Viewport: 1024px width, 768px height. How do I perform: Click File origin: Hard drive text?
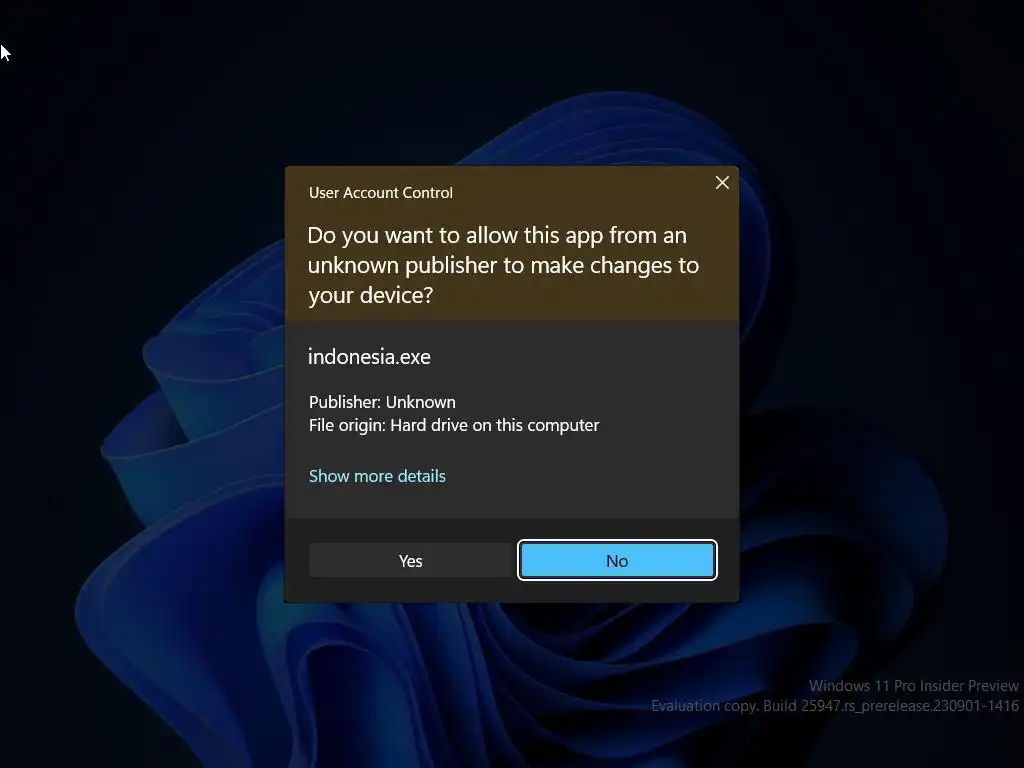tap(454, 425)
